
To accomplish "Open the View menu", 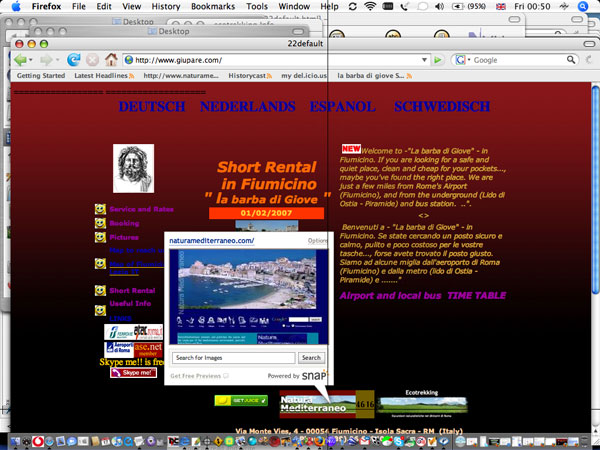I will [132, 6].
